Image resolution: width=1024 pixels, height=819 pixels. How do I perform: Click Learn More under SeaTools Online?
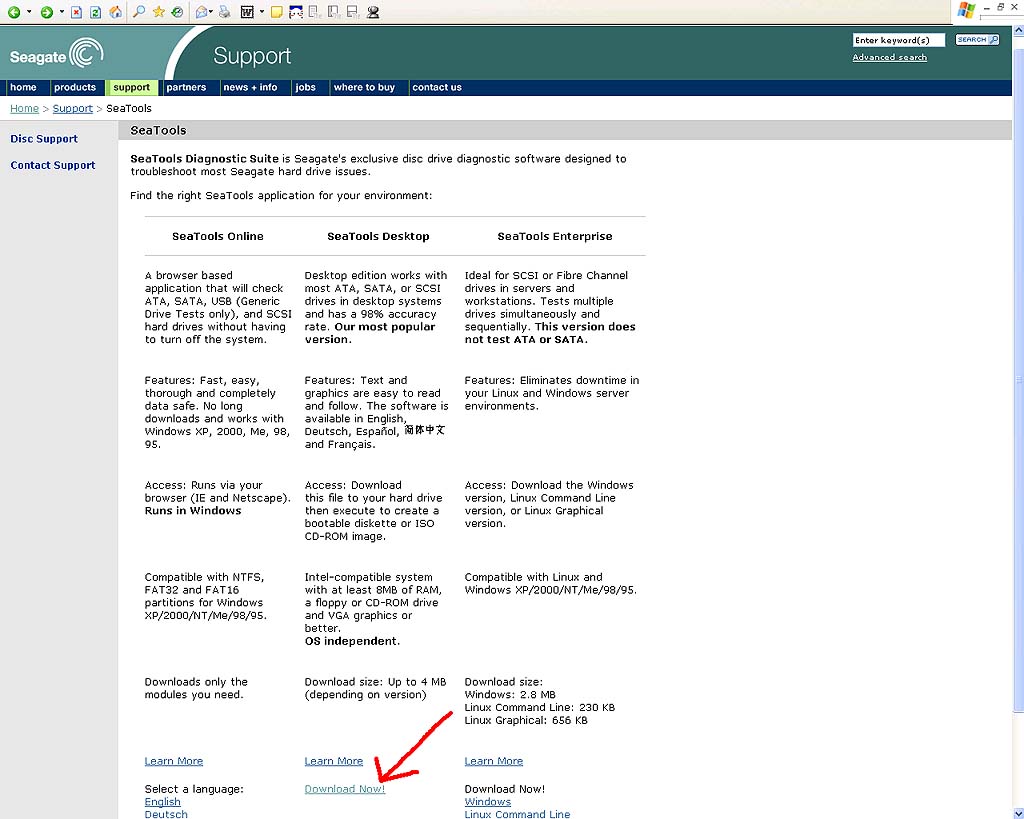tap(174, 761)
